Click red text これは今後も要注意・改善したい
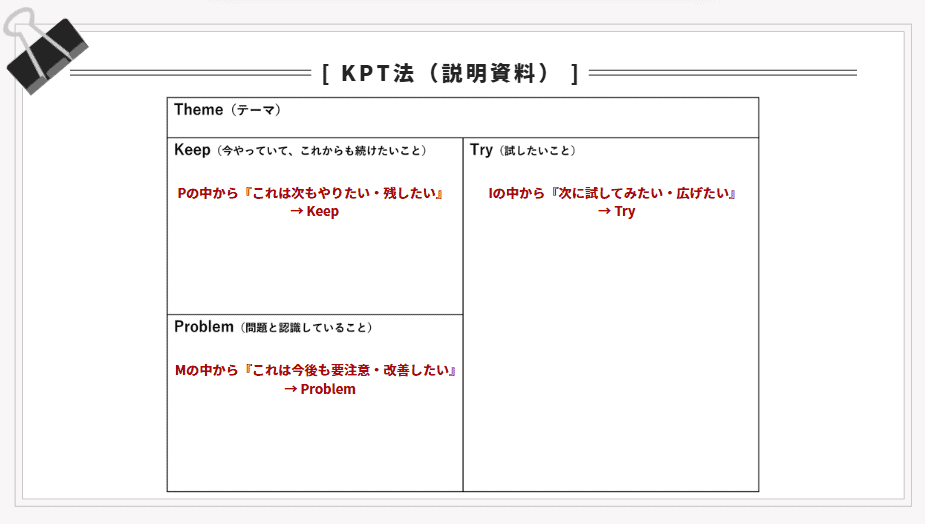The image size is (925, 524). 350,370
